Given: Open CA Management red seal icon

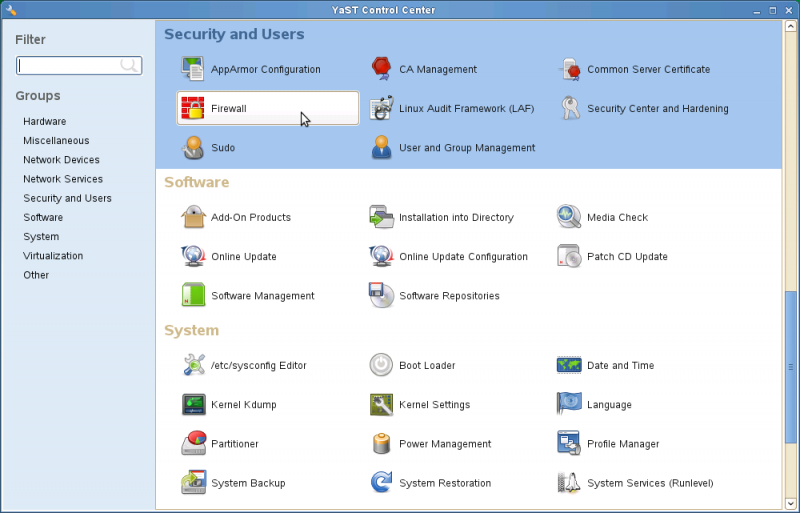Looking at the screenshot, I should 381,69.
